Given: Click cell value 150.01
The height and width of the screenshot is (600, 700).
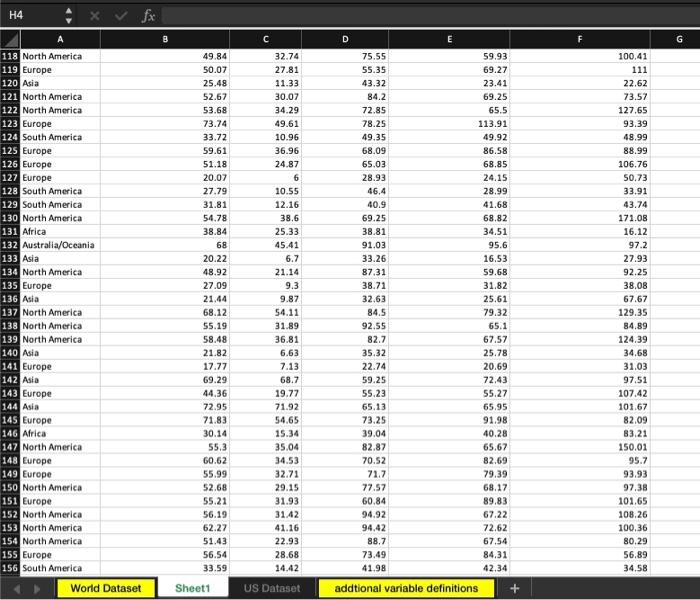Looking at the screenshot, I should pyautogui.click(x=580, y=447).
